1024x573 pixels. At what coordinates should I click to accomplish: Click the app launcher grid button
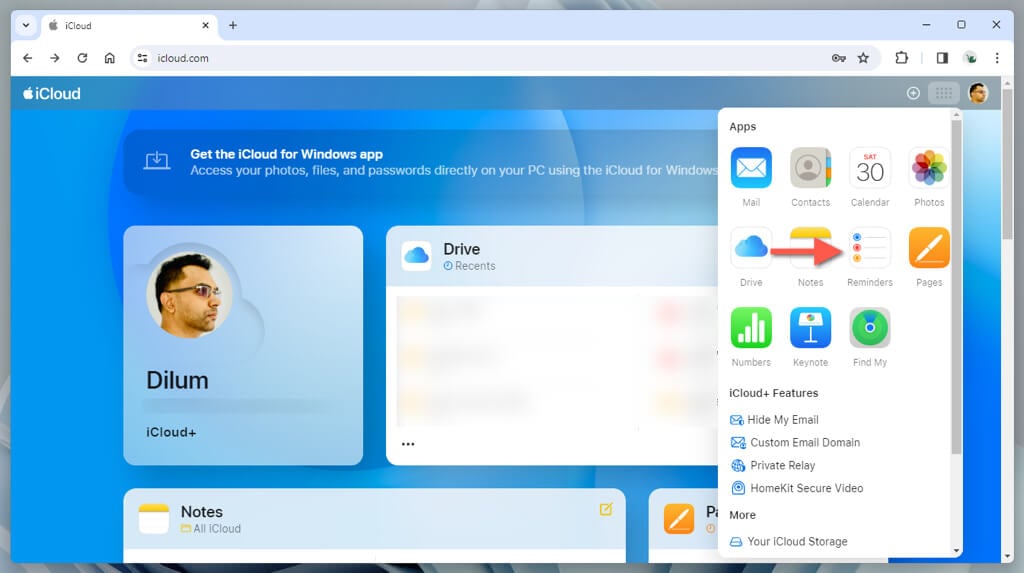point(944,93)
